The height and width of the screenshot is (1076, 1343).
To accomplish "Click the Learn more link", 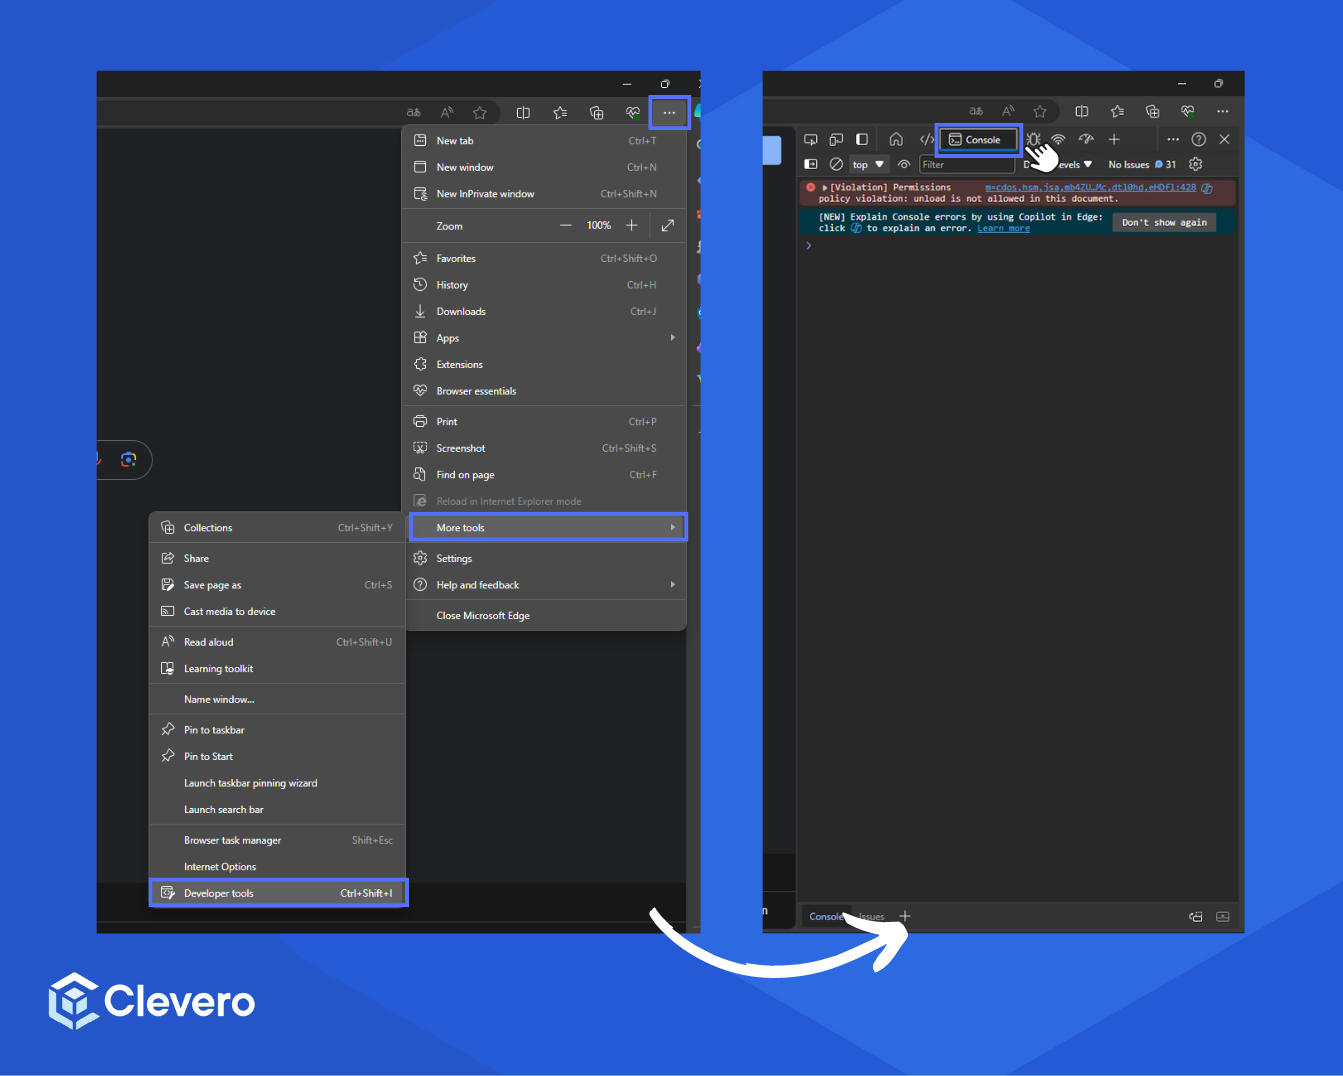I will 1003,229.
